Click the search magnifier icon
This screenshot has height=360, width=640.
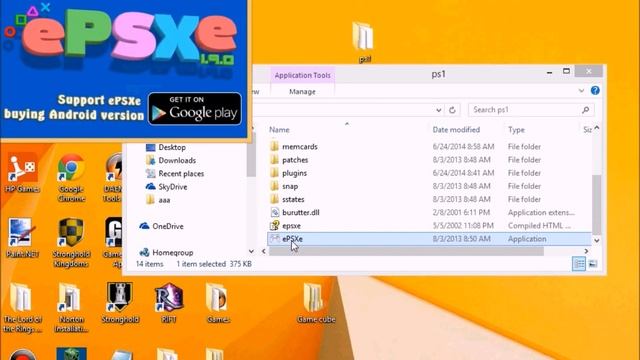tap(586, 110)
